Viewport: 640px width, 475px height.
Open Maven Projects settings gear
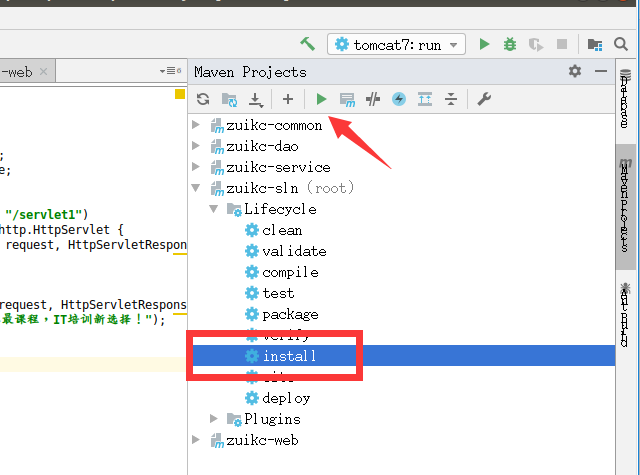coord(575,71)
